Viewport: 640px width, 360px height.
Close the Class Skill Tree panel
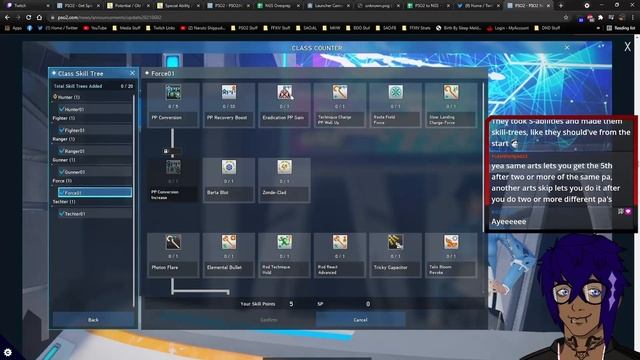tap(132, 73)
